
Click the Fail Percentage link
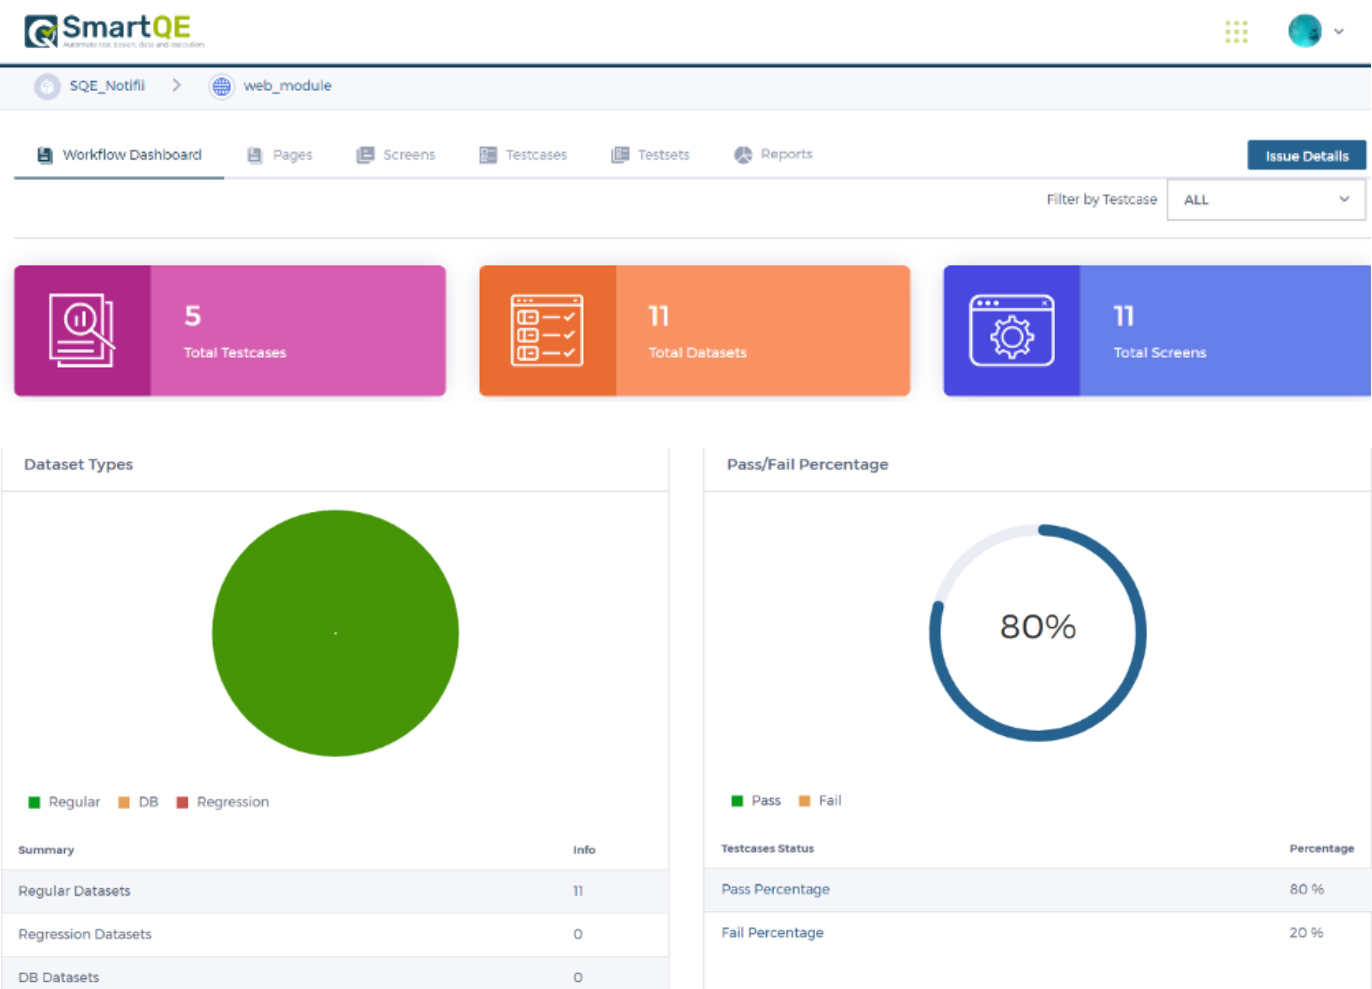coord(772,932)
